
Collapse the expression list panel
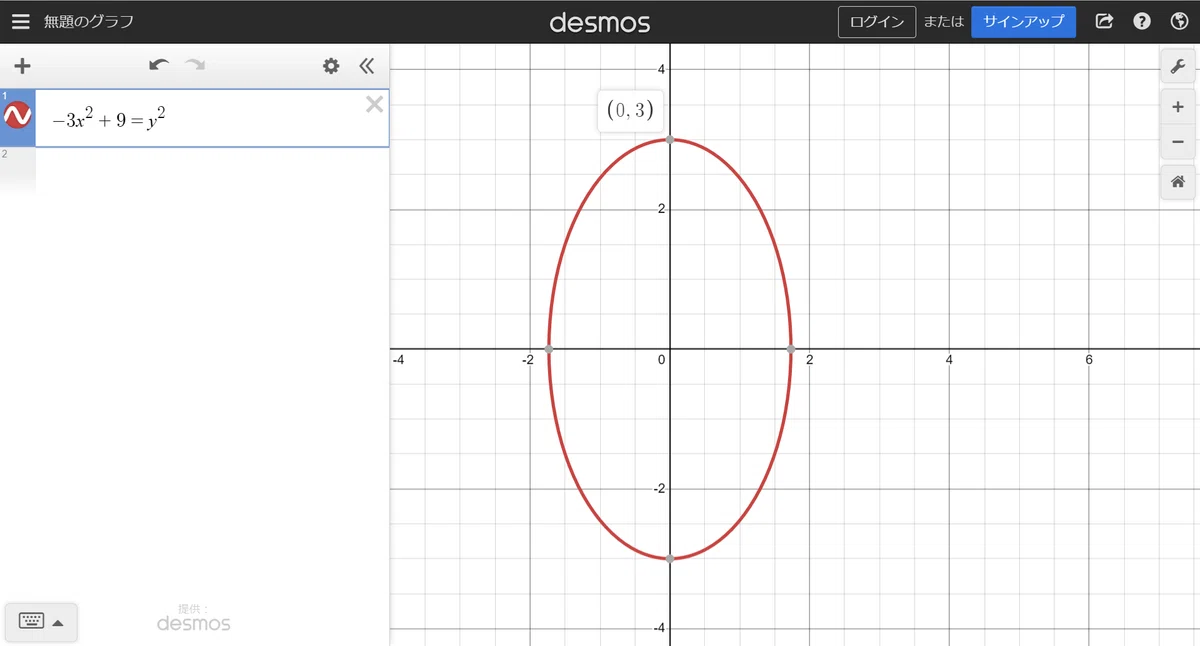click(x=366, y=66)
